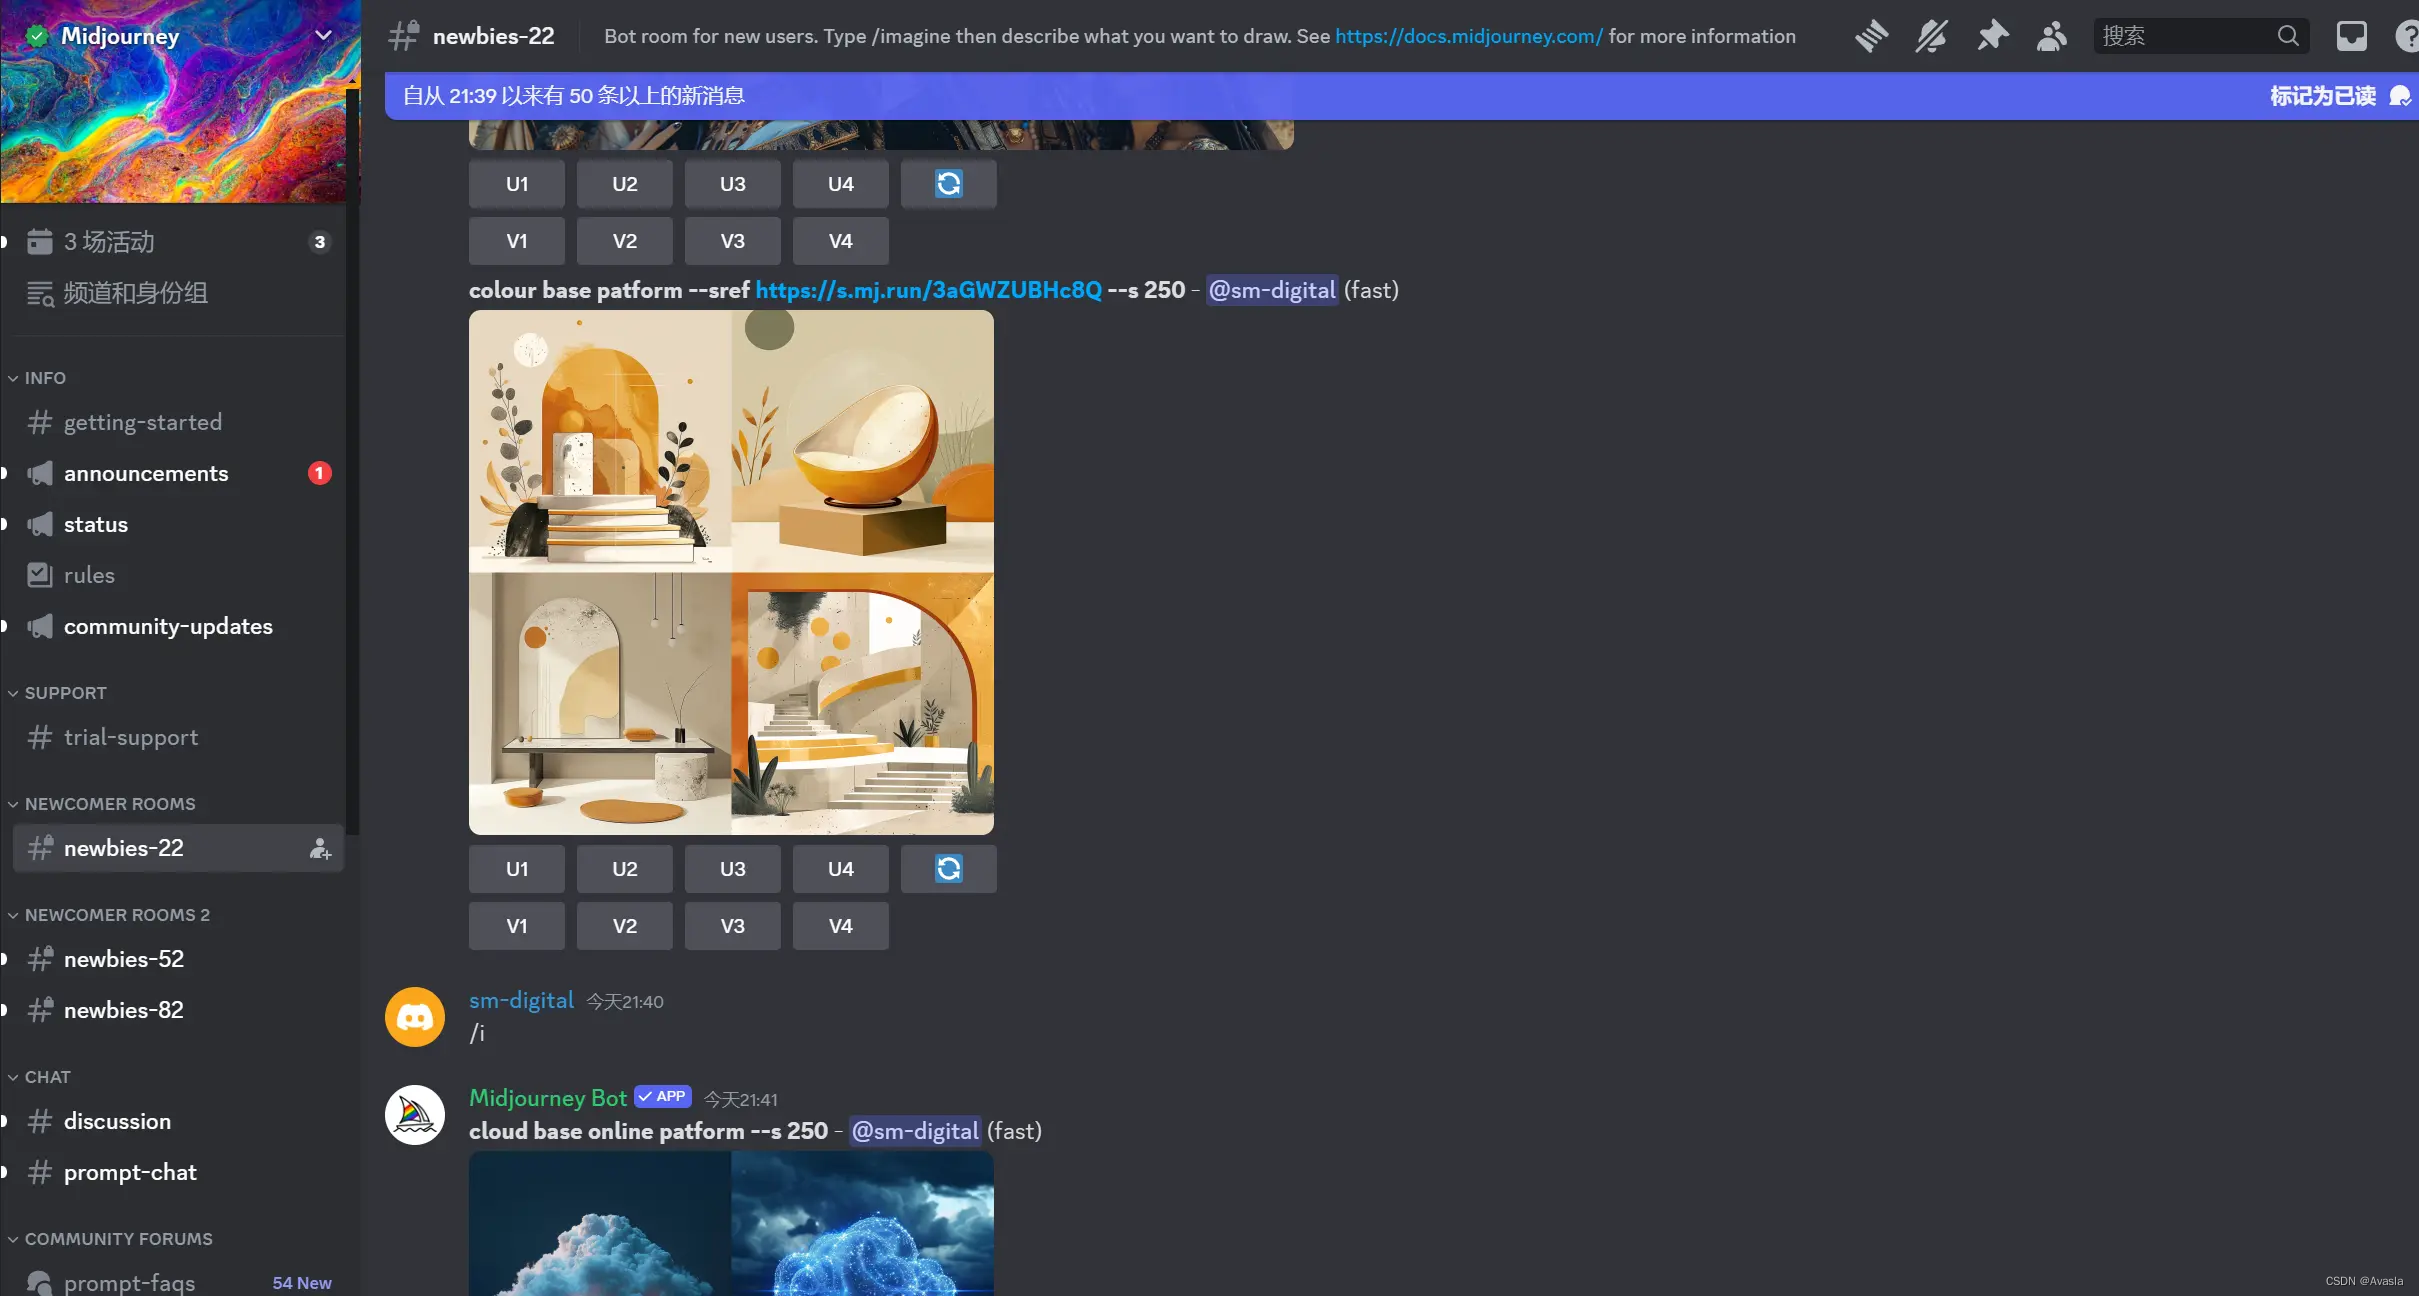
Task: Collapse the CHAT category
Action: (x=47, y=1077)
